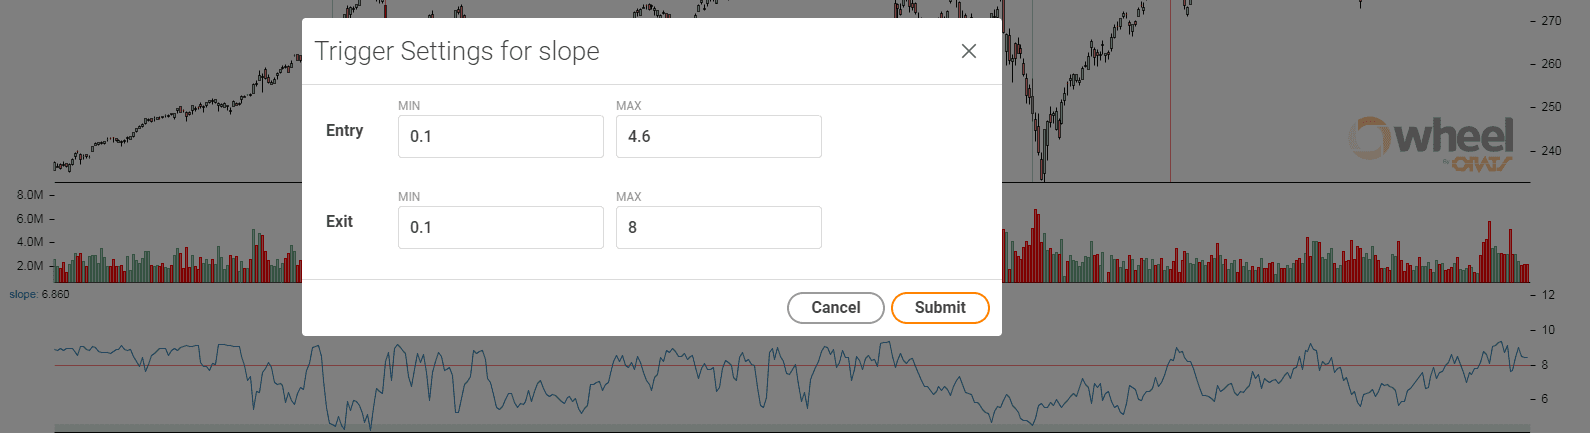Click the Entry row label
Image resolution: width=1590 pixels, height=433 pixels.
click(x=344, y=131)
